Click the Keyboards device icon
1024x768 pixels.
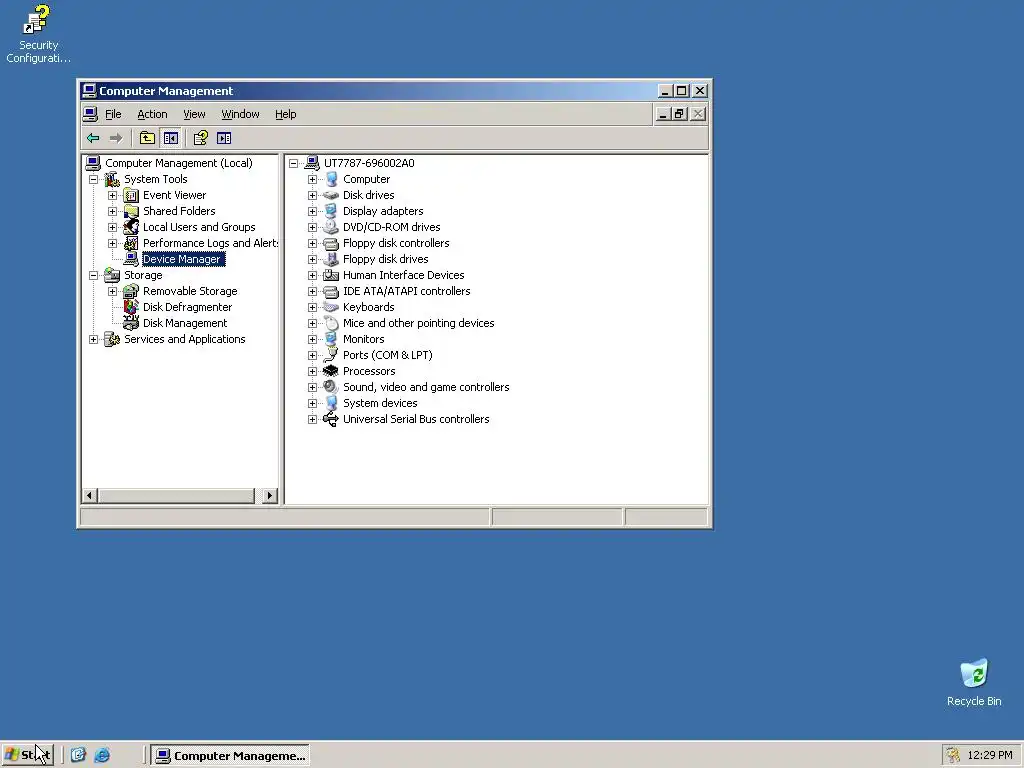point(331,307)
